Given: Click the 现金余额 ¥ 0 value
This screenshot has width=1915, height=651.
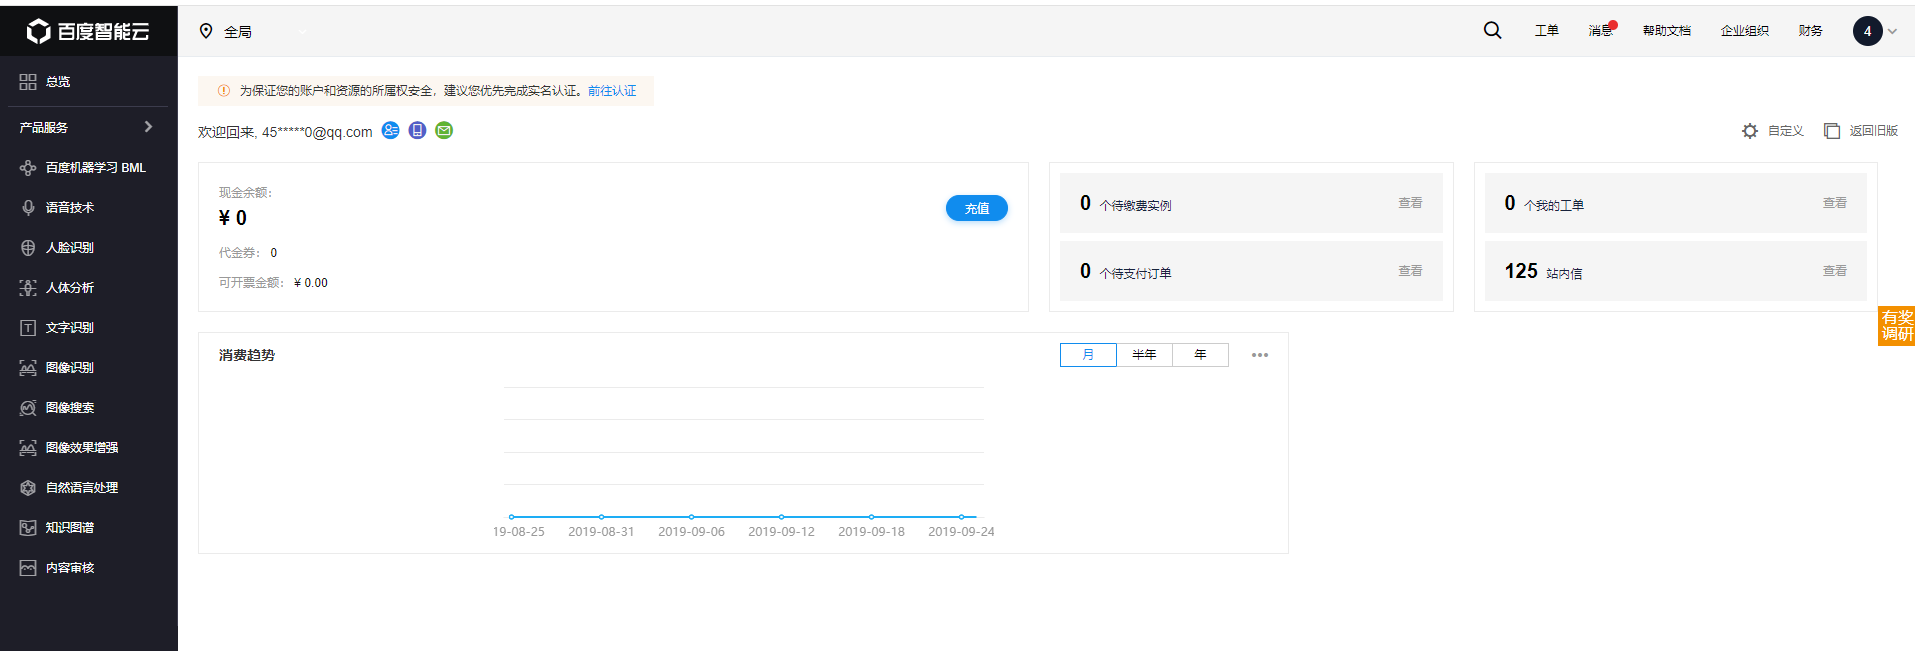Looking at the screenshot, I should 233,218.
